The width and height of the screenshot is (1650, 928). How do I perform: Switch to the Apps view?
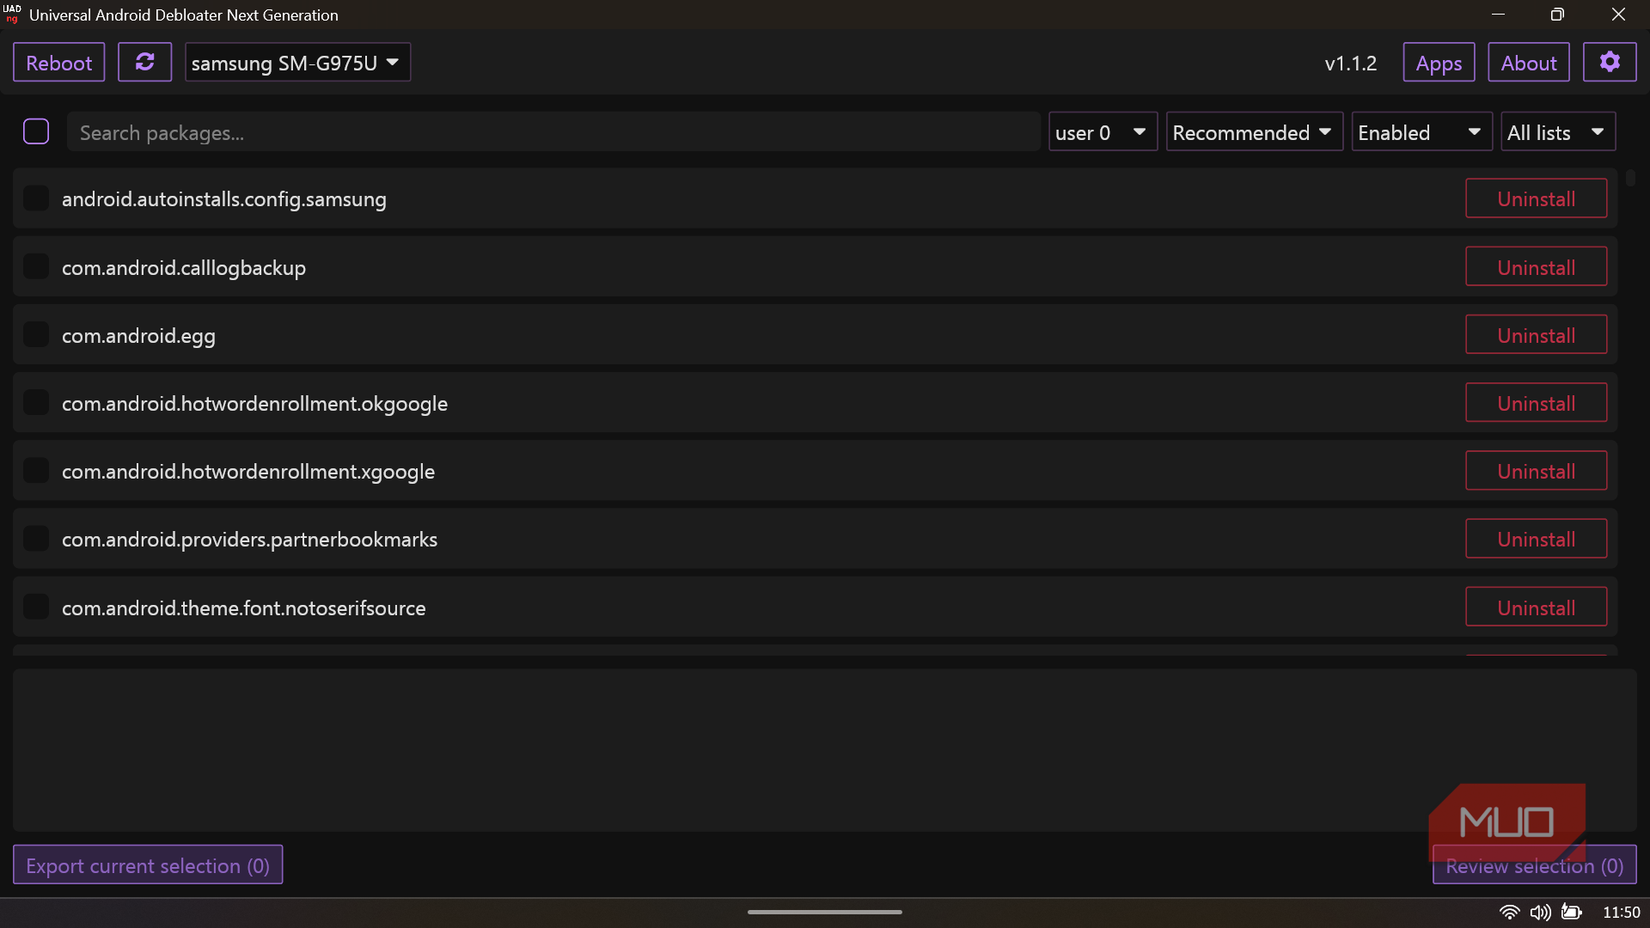(1438, 61)
